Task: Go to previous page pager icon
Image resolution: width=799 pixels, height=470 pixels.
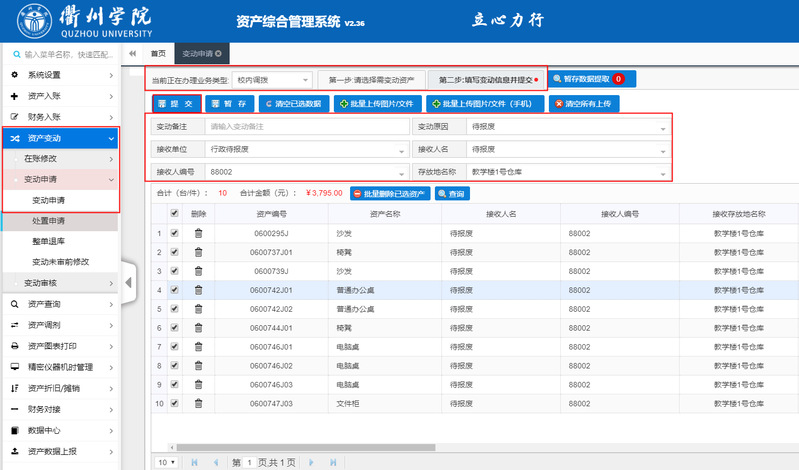Action: tap(216, 462)
